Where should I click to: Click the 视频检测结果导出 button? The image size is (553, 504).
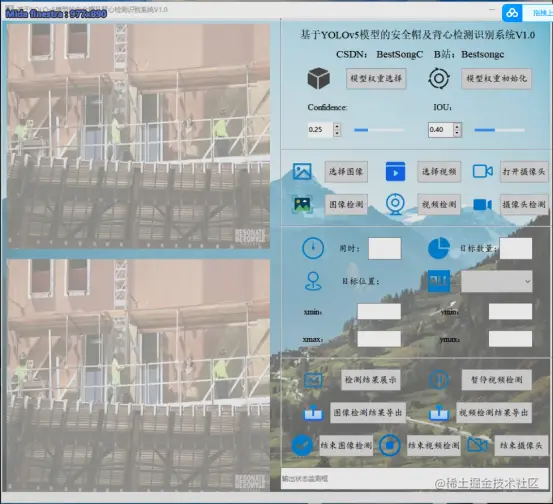494,412
